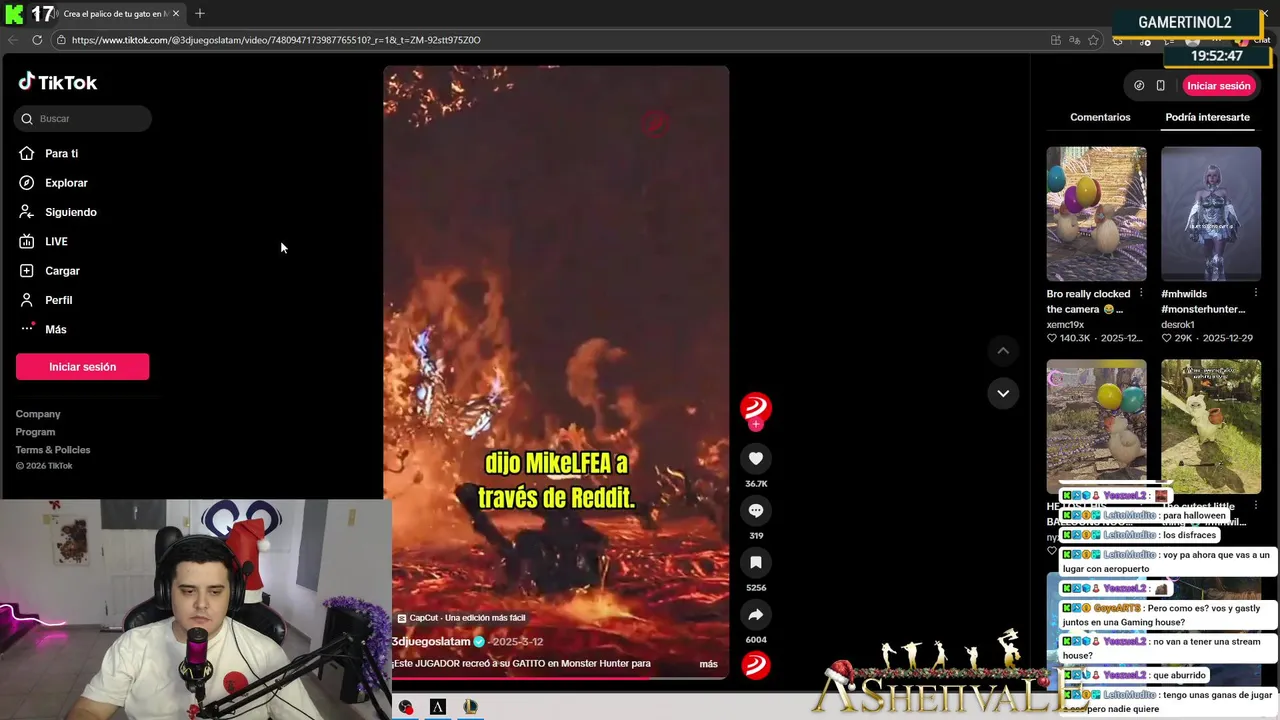Share the video with arrow icon
Screen dimensions: 1280x720
pos(756,614)
